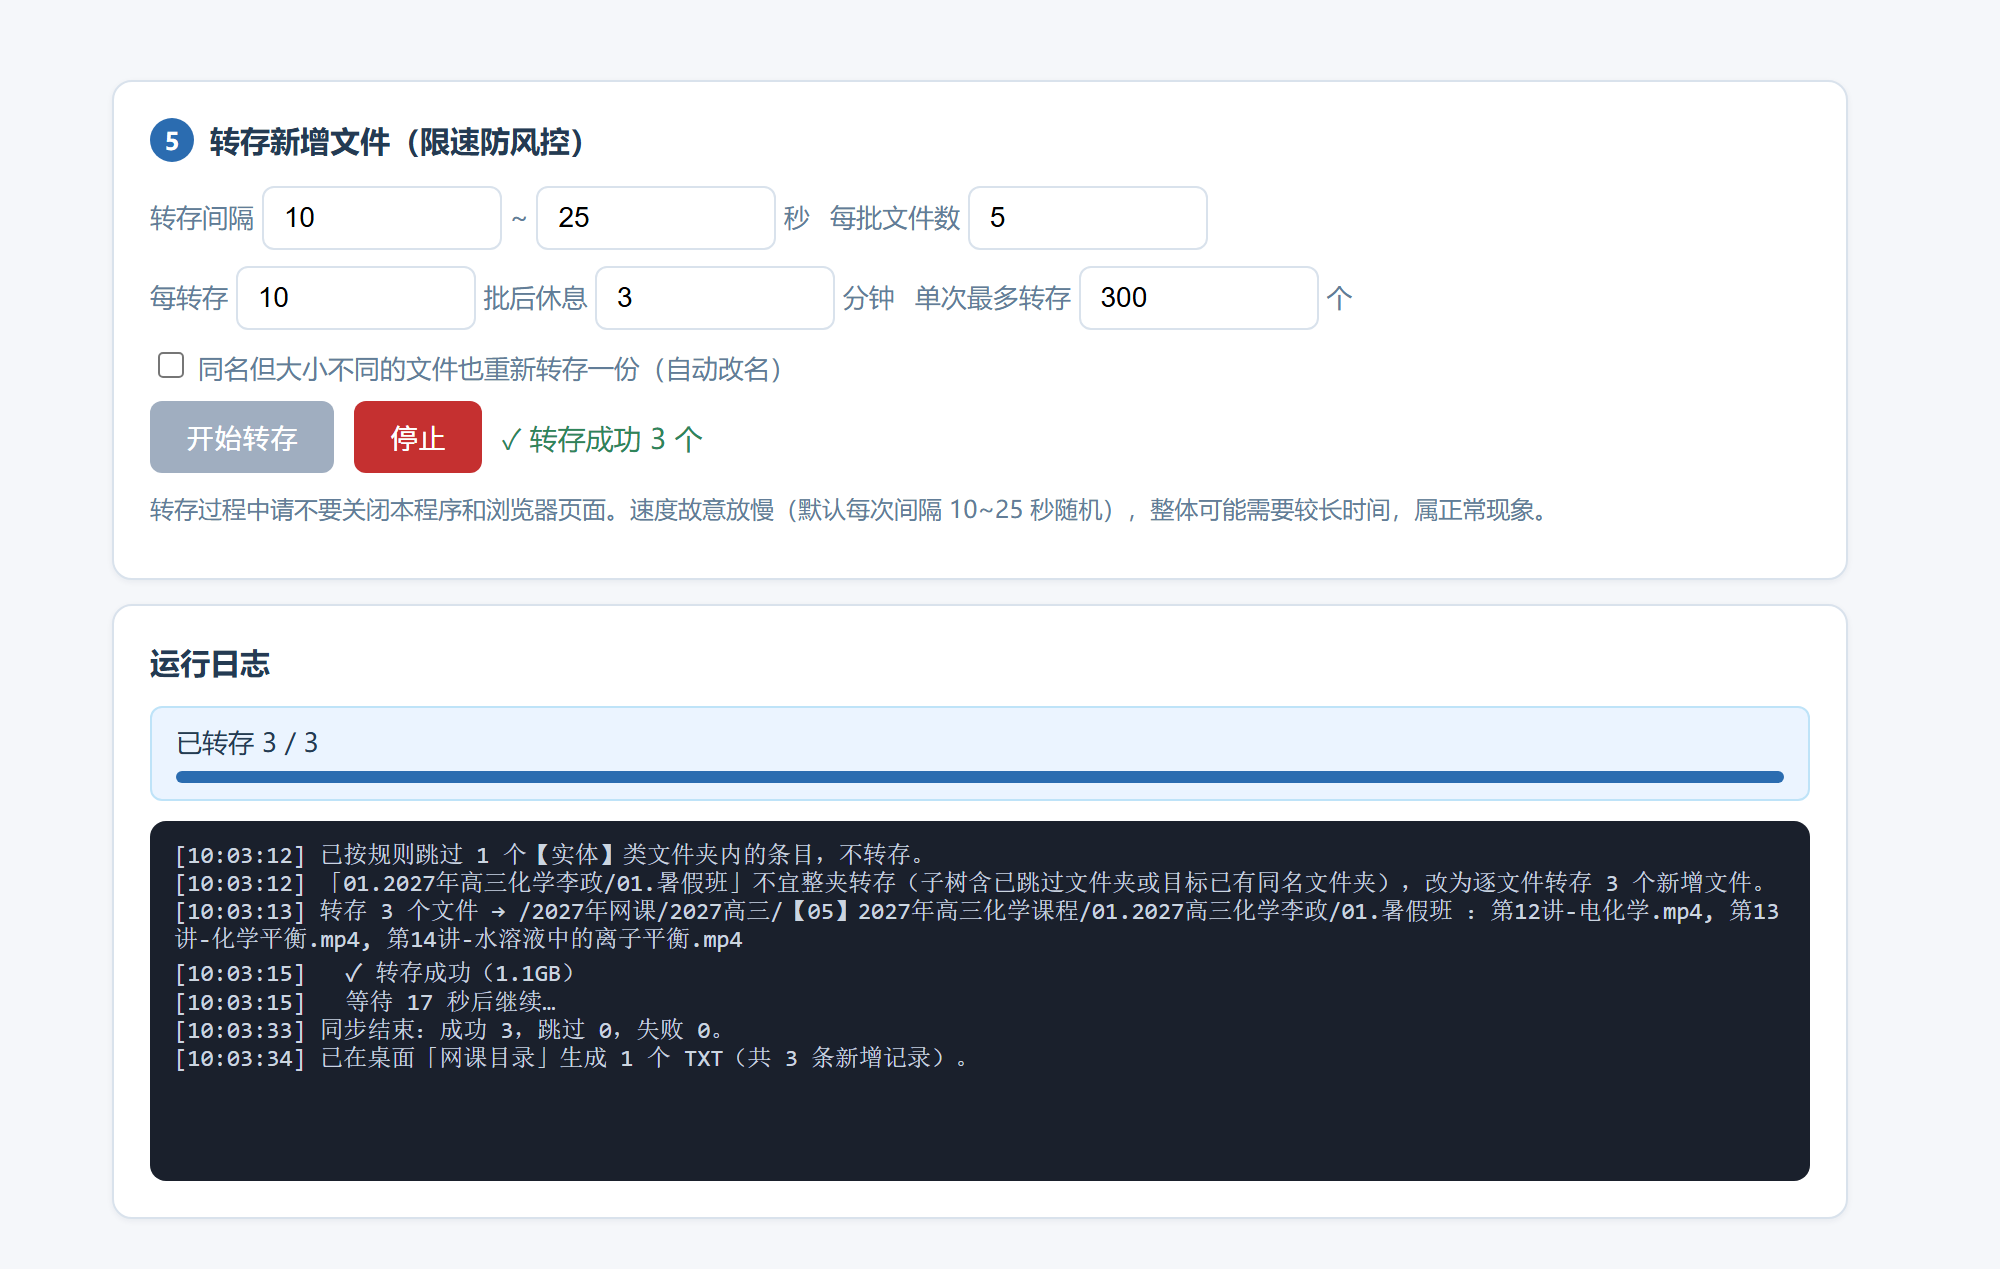
Task: Focus the maximum transfer interval field showing 25
Action: [656, 218]
